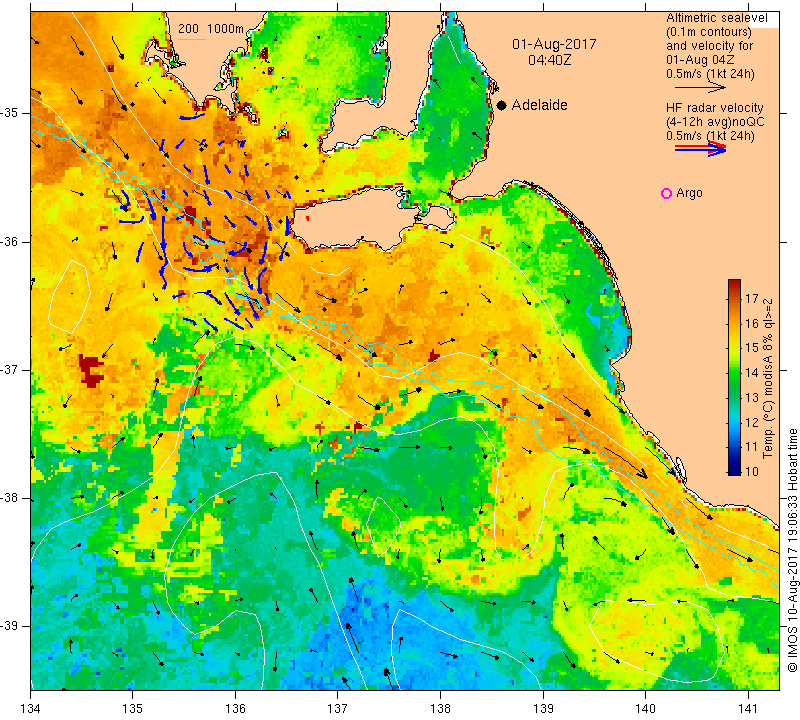Screen dimensions: 800x720
Task: Click the magenta Argo float circle symbol
Action: pyautogui.click(x=666, y=193)
